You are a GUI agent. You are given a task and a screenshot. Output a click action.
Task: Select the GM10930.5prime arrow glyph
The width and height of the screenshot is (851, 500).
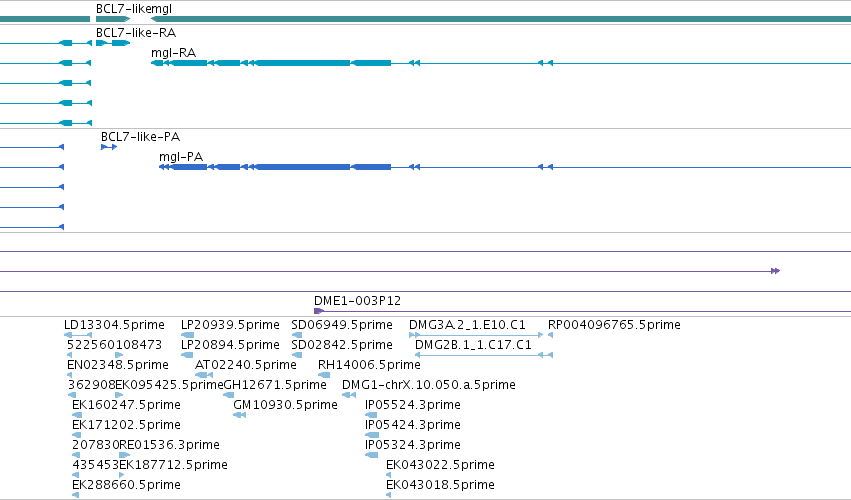coord(239,415)
